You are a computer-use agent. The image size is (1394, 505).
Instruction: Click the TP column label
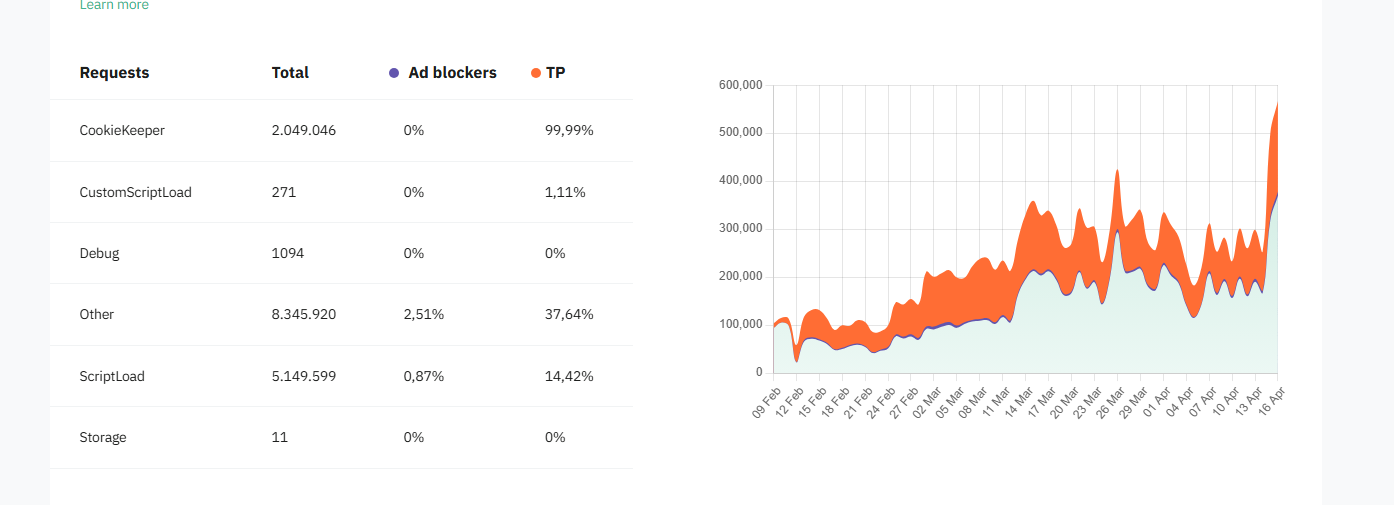556,73
